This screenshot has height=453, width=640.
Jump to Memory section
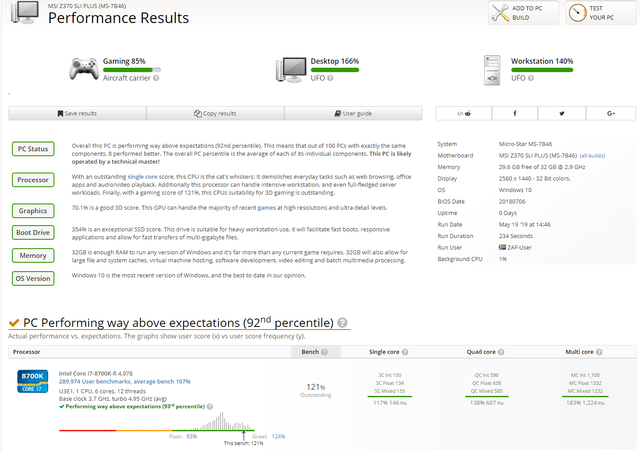(33, 256)
